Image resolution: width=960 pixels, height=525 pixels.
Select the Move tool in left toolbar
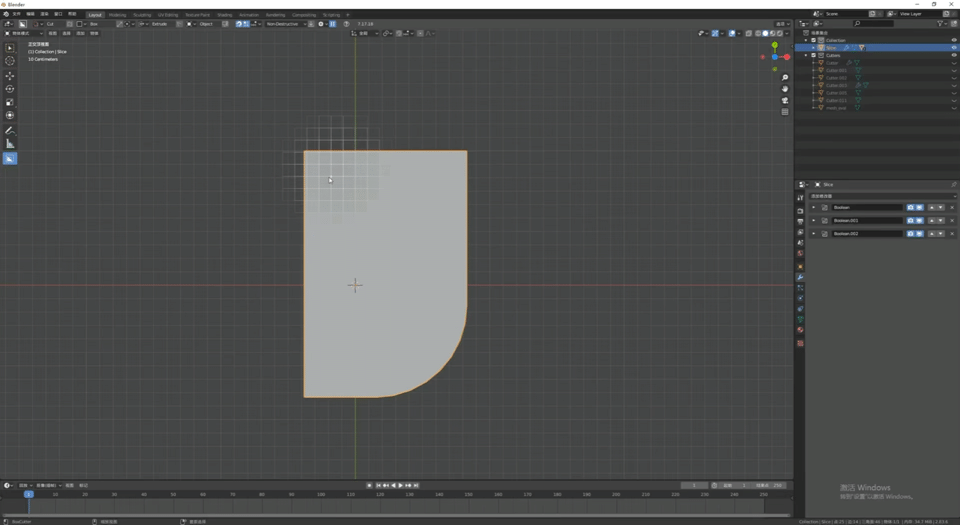click(x=10, y=76)
